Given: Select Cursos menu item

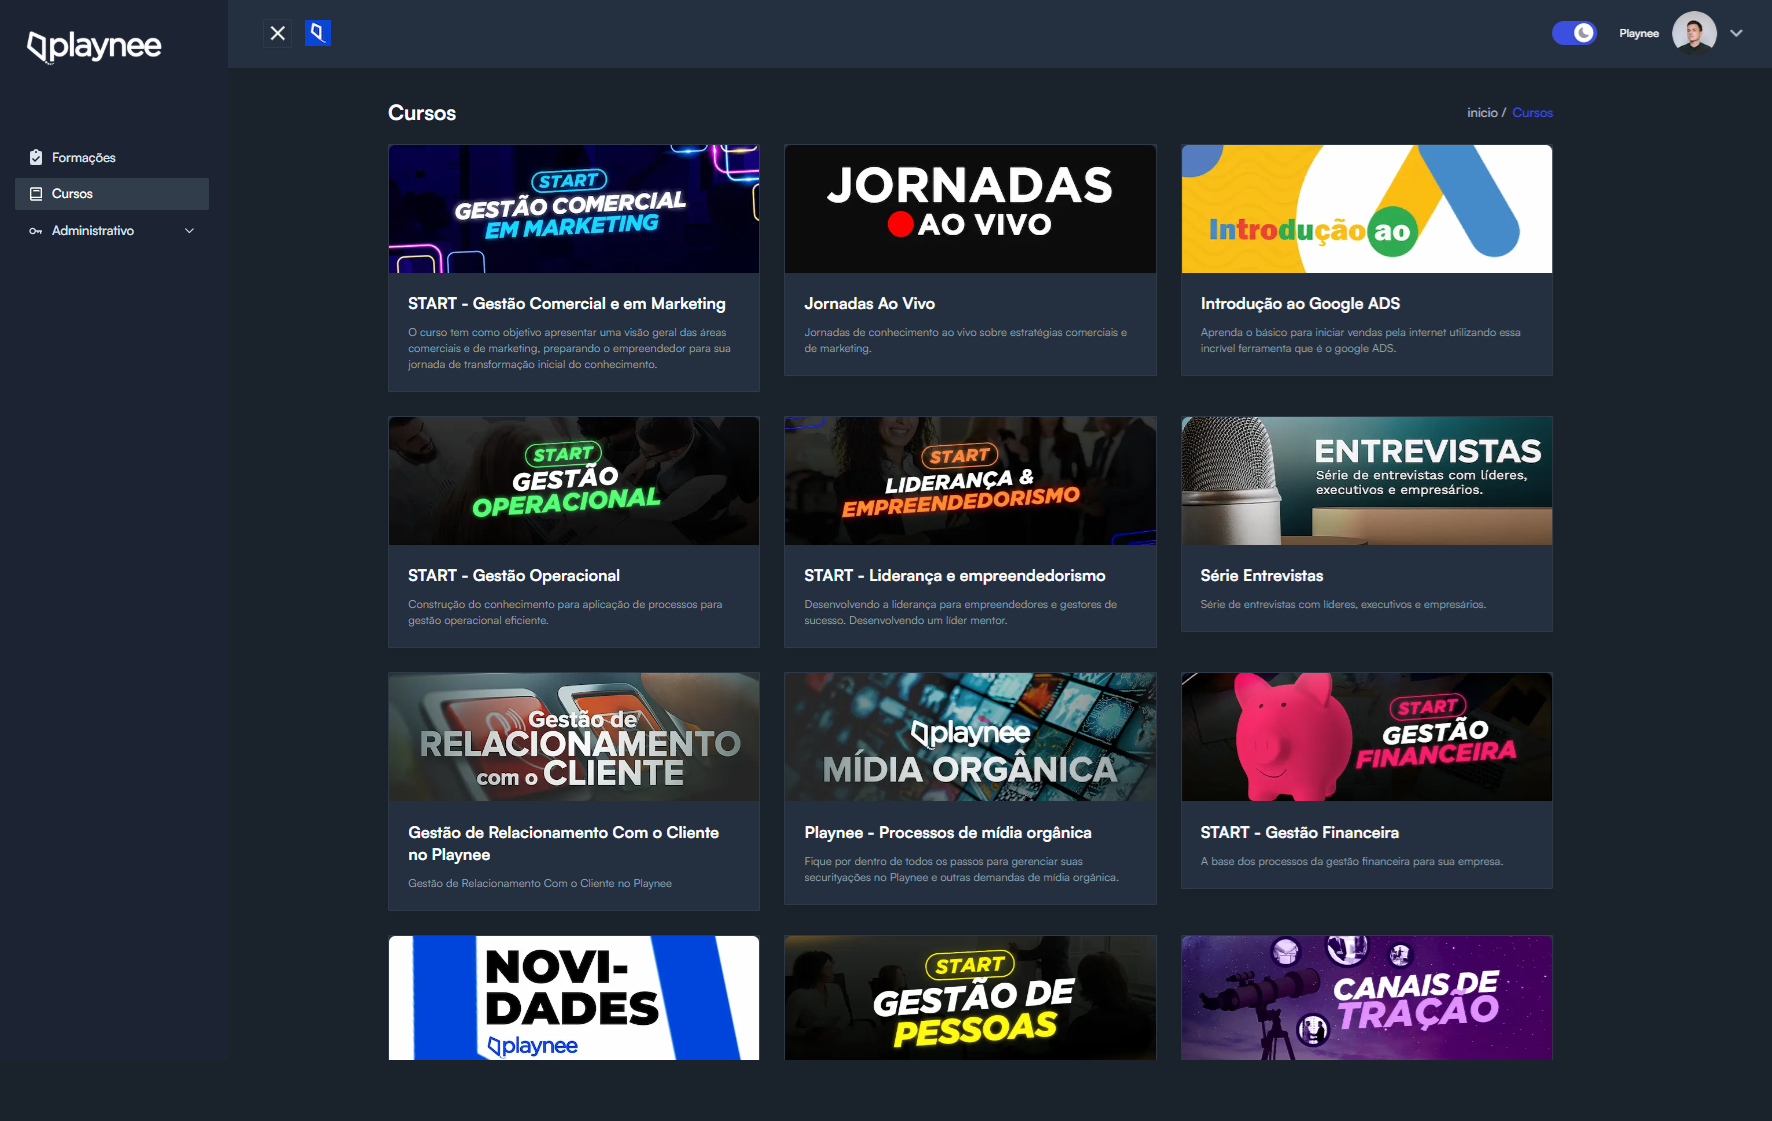Looking at the screenshot, I should pos(112,194).
